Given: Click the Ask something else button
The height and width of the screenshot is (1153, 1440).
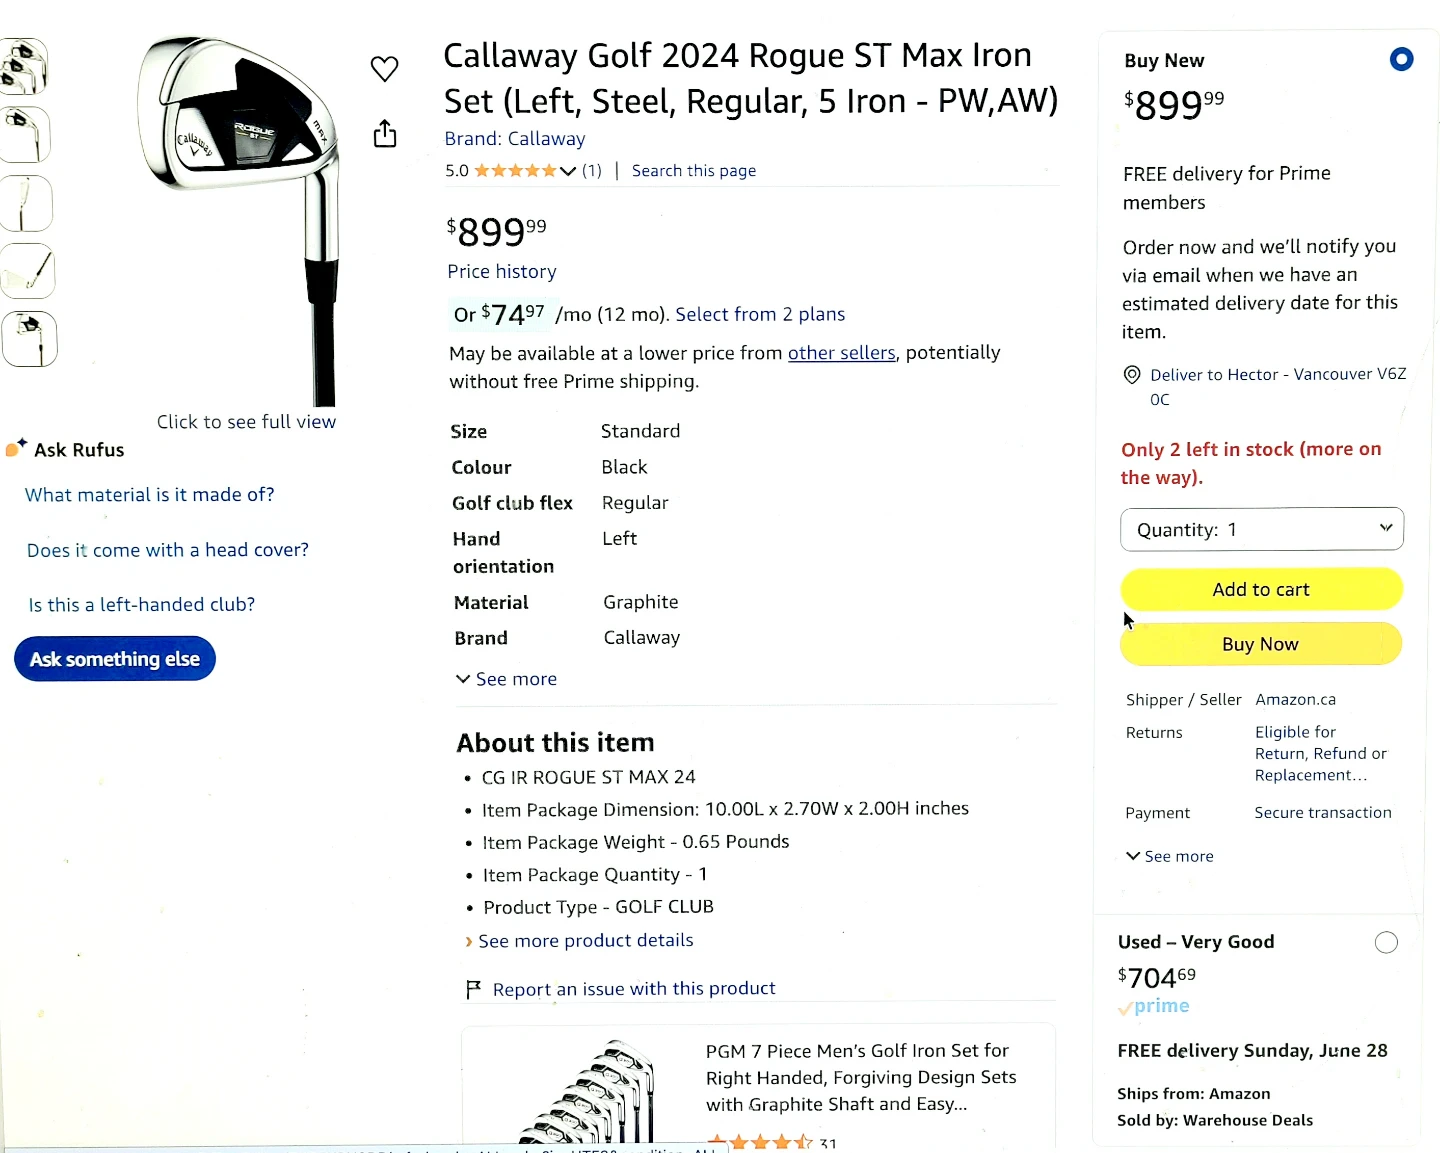Looking at the screenshot, I should 115,659.
